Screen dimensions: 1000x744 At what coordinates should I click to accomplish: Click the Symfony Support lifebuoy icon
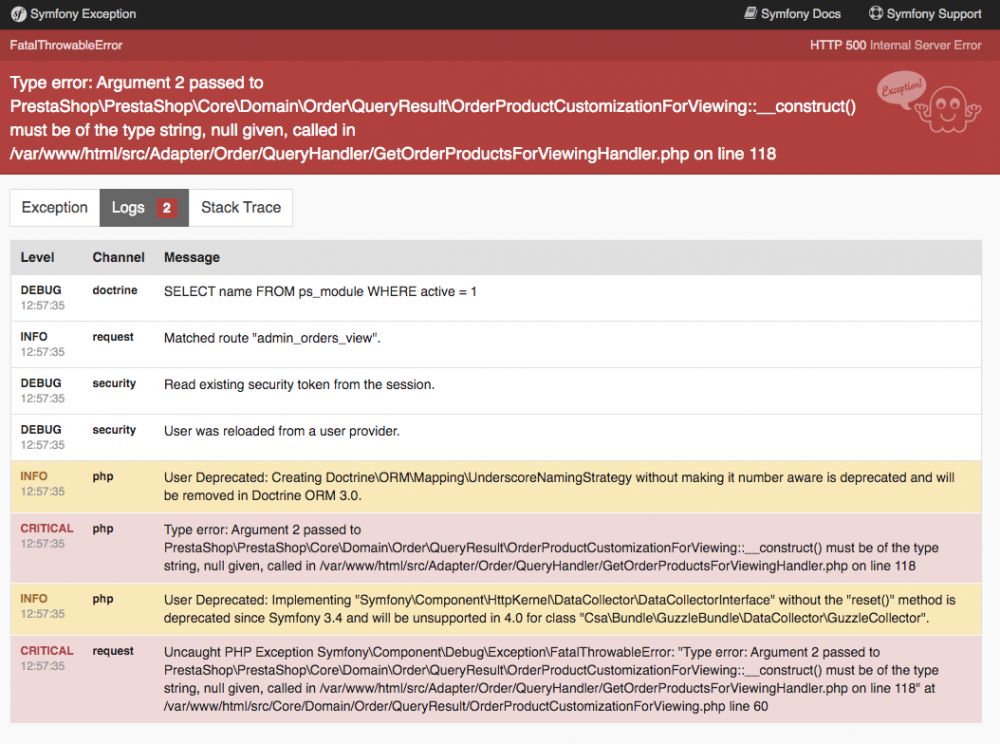(x=876, y=13)
